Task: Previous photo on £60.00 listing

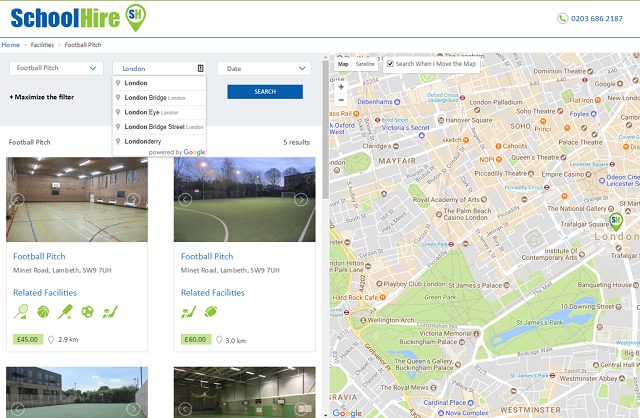Action: pyautogui.click(x=185, y=200)
